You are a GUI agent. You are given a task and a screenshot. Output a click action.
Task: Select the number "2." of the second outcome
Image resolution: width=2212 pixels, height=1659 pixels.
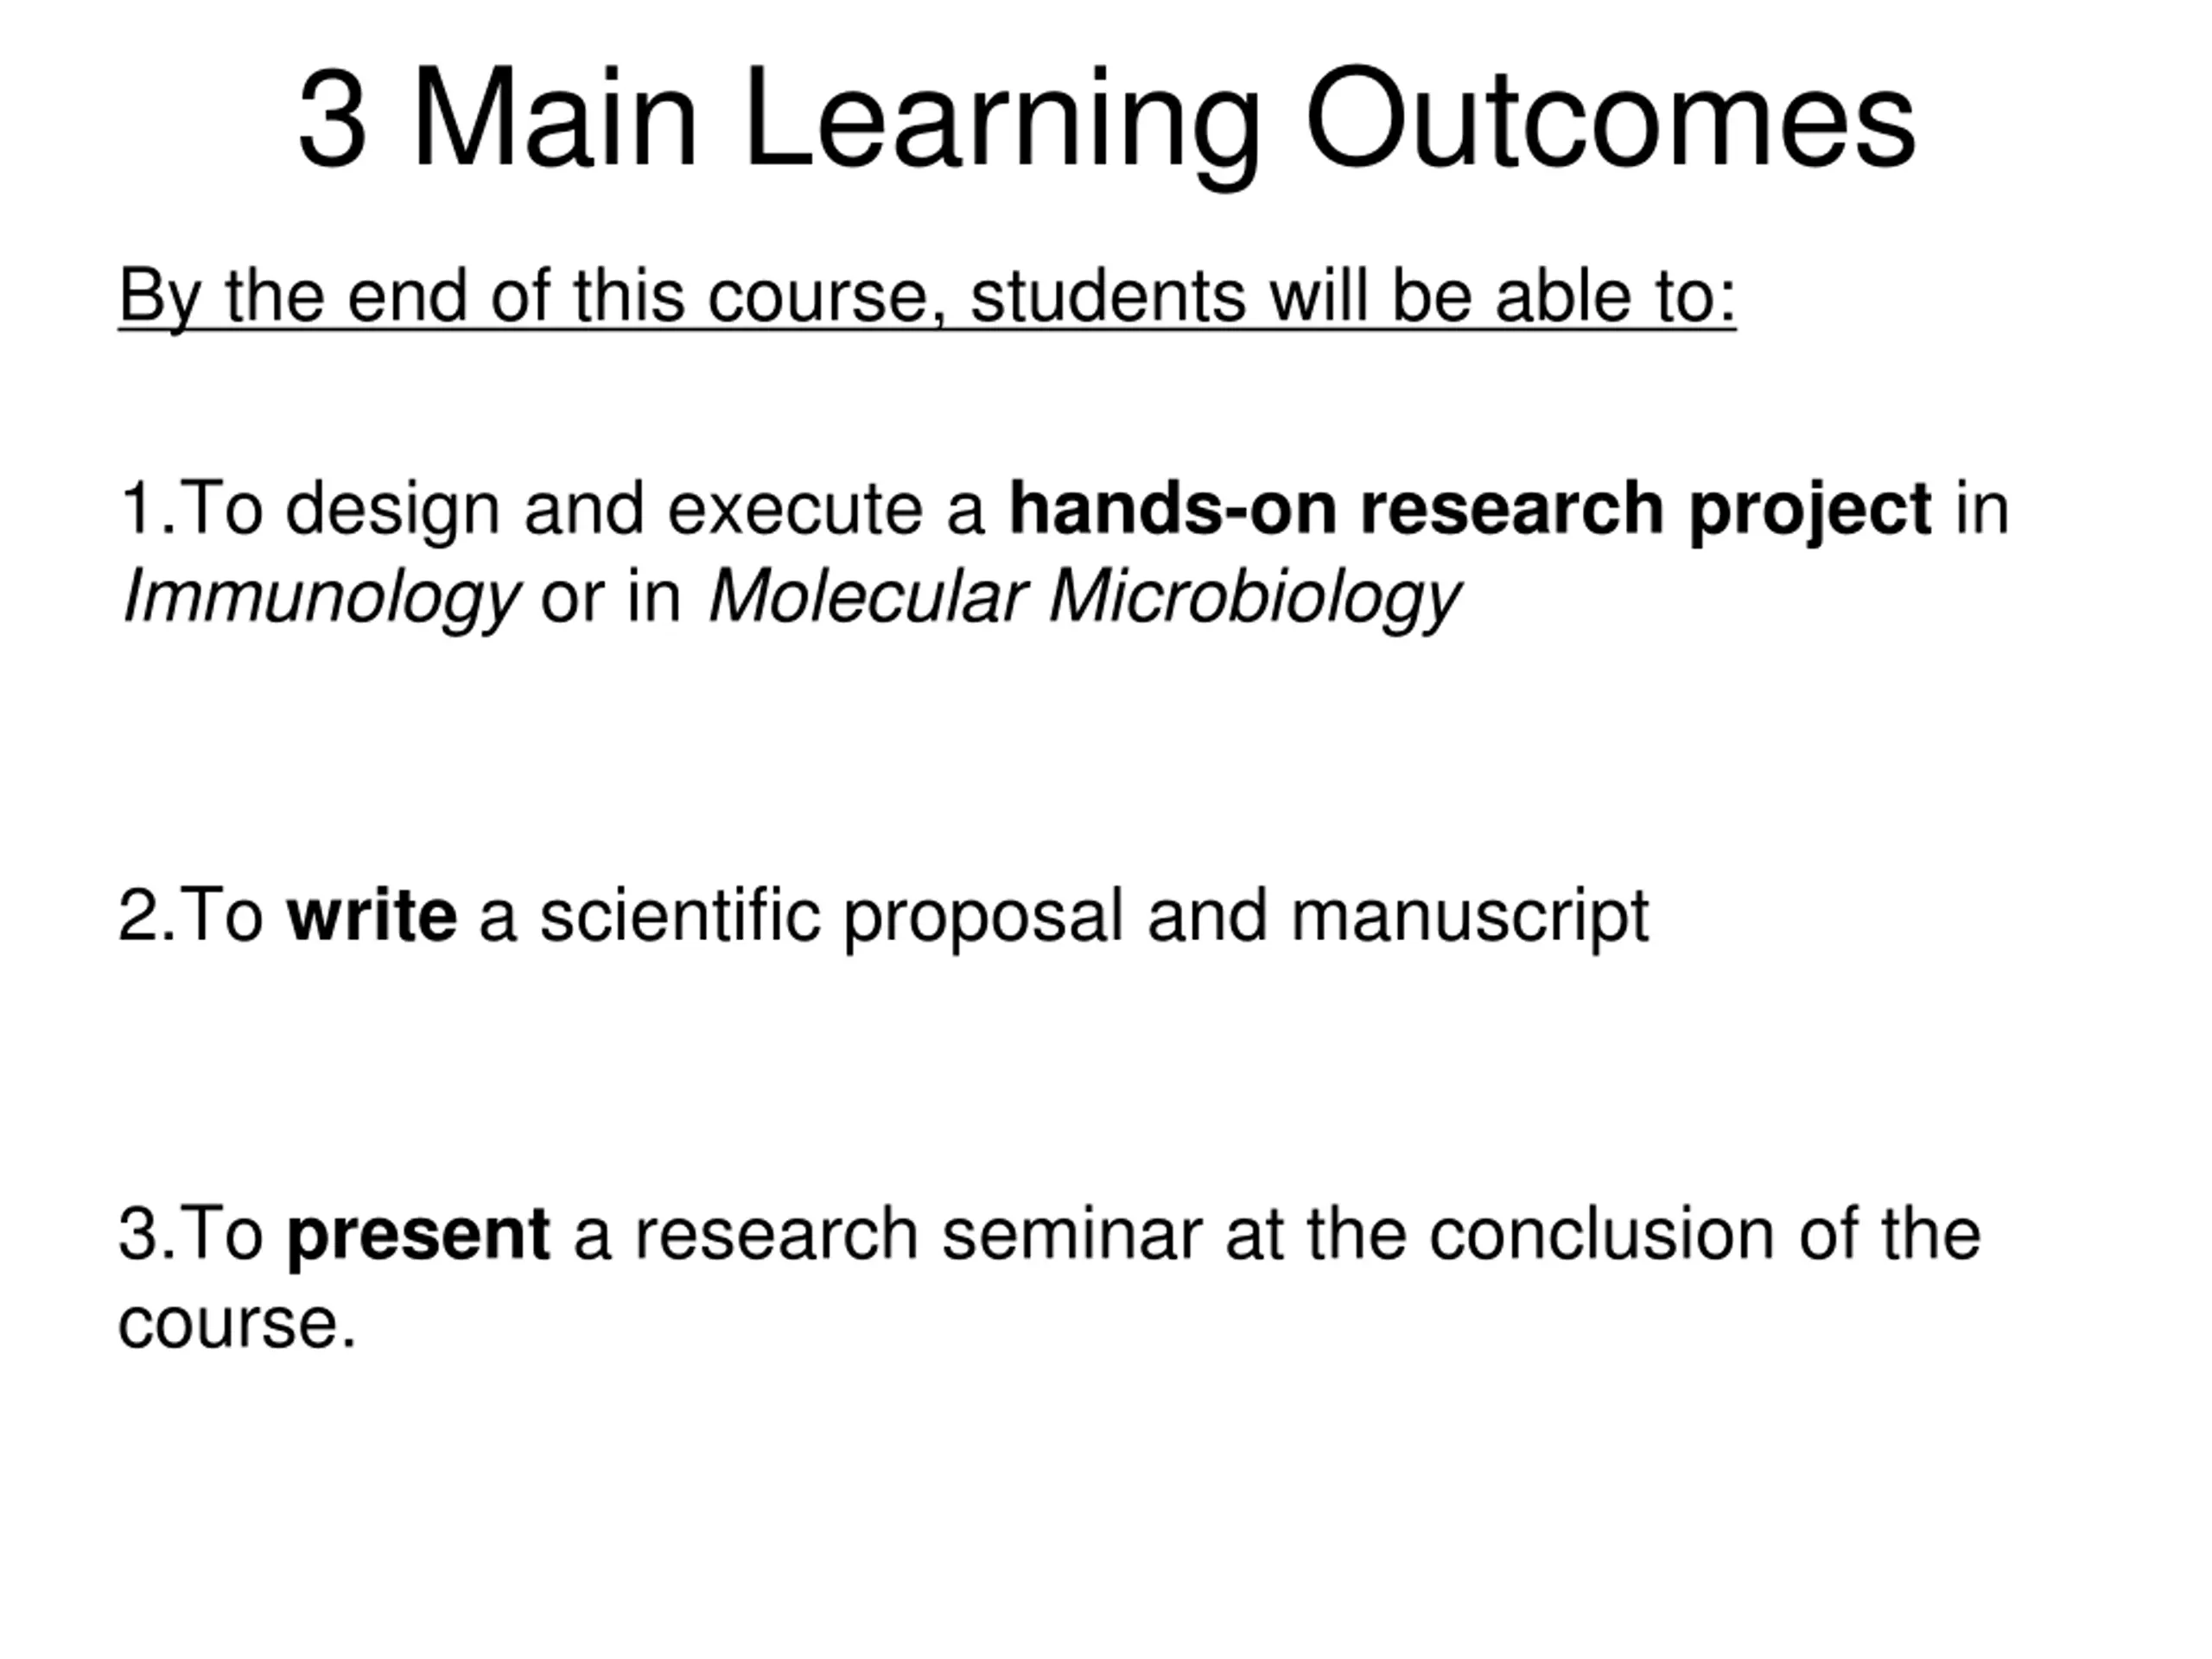pyautogui.click(x=146, y=915)
